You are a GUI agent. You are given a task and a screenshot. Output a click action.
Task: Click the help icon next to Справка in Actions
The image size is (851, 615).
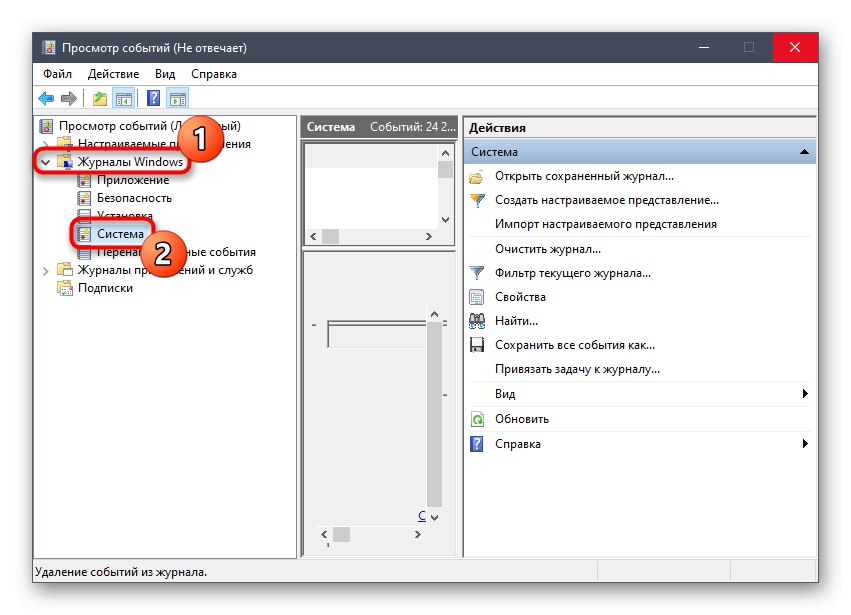(477, 444)
